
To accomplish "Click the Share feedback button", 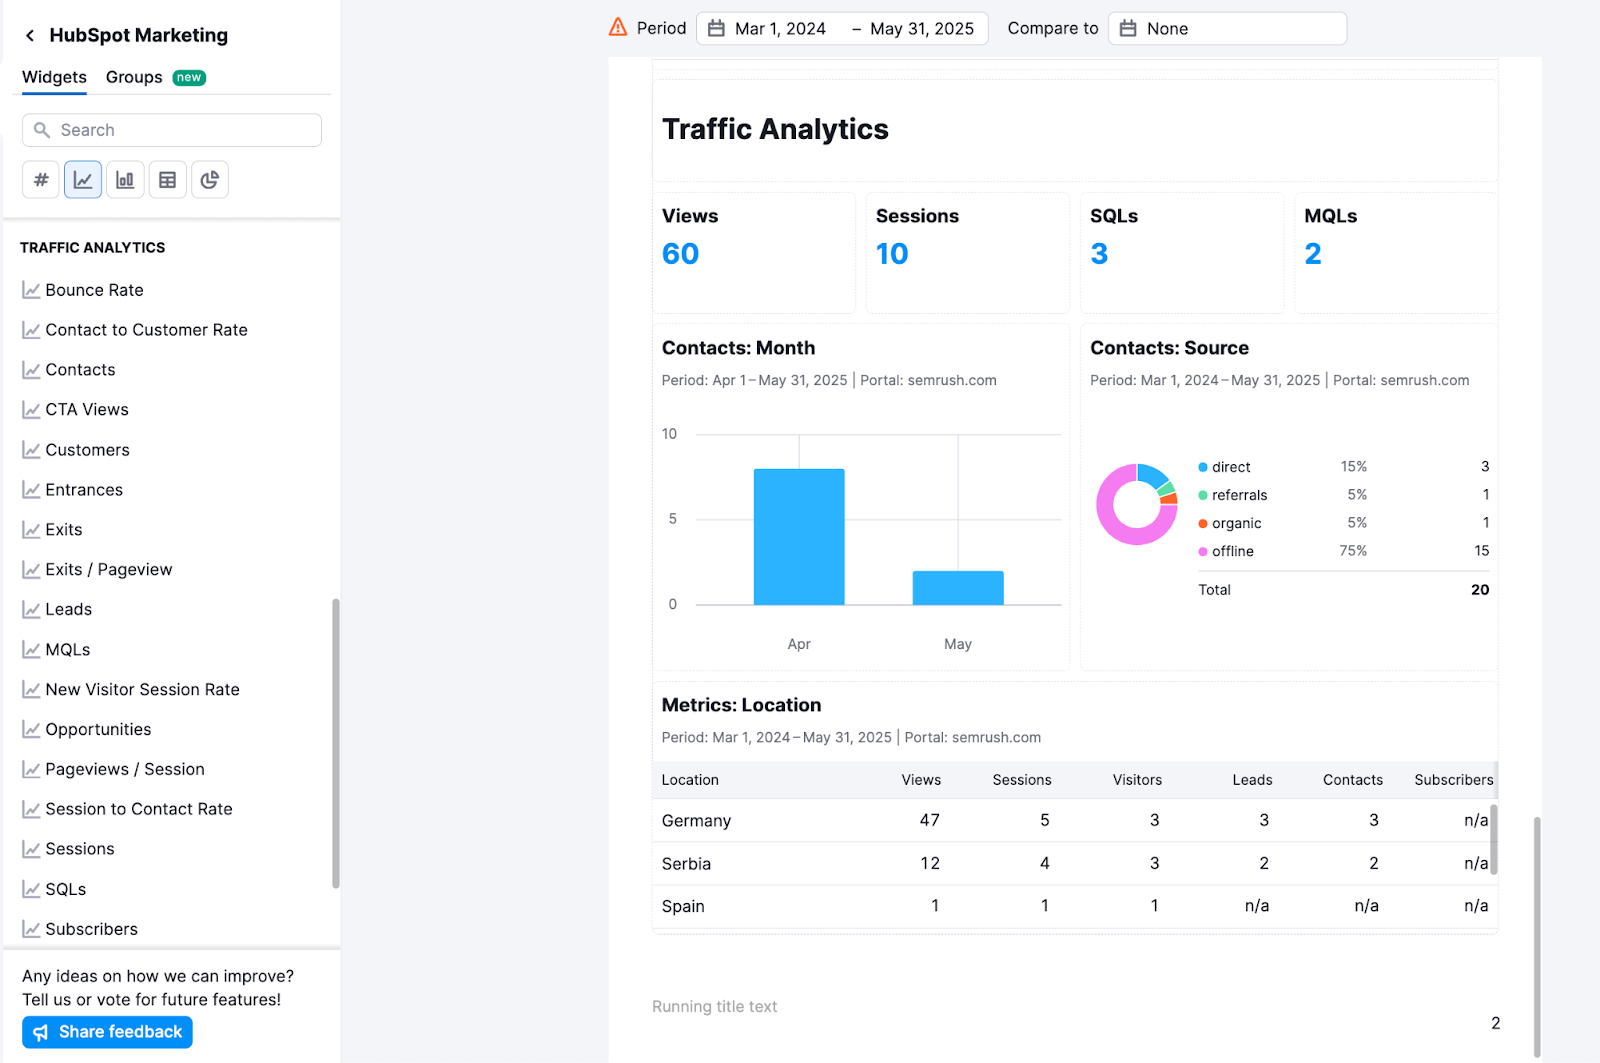I will pyautogui.click(x=107, y=1031).
